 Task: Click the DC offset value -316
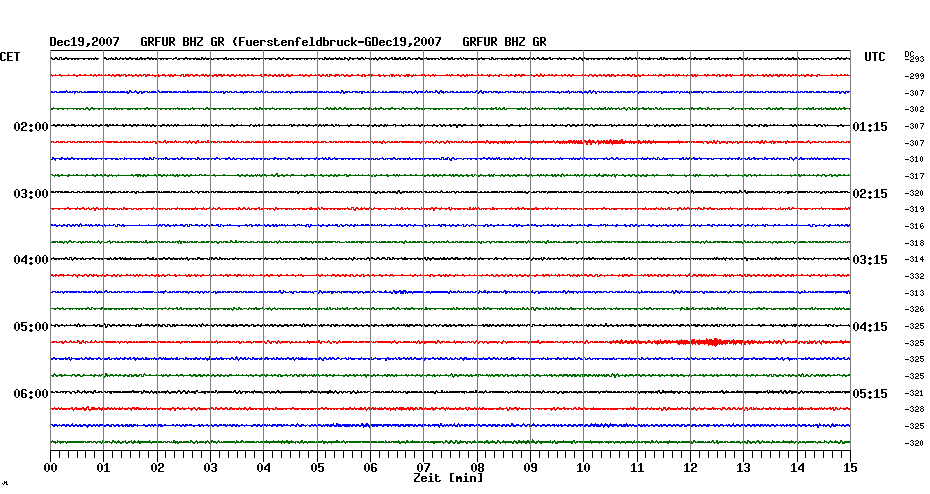[915, 227]
